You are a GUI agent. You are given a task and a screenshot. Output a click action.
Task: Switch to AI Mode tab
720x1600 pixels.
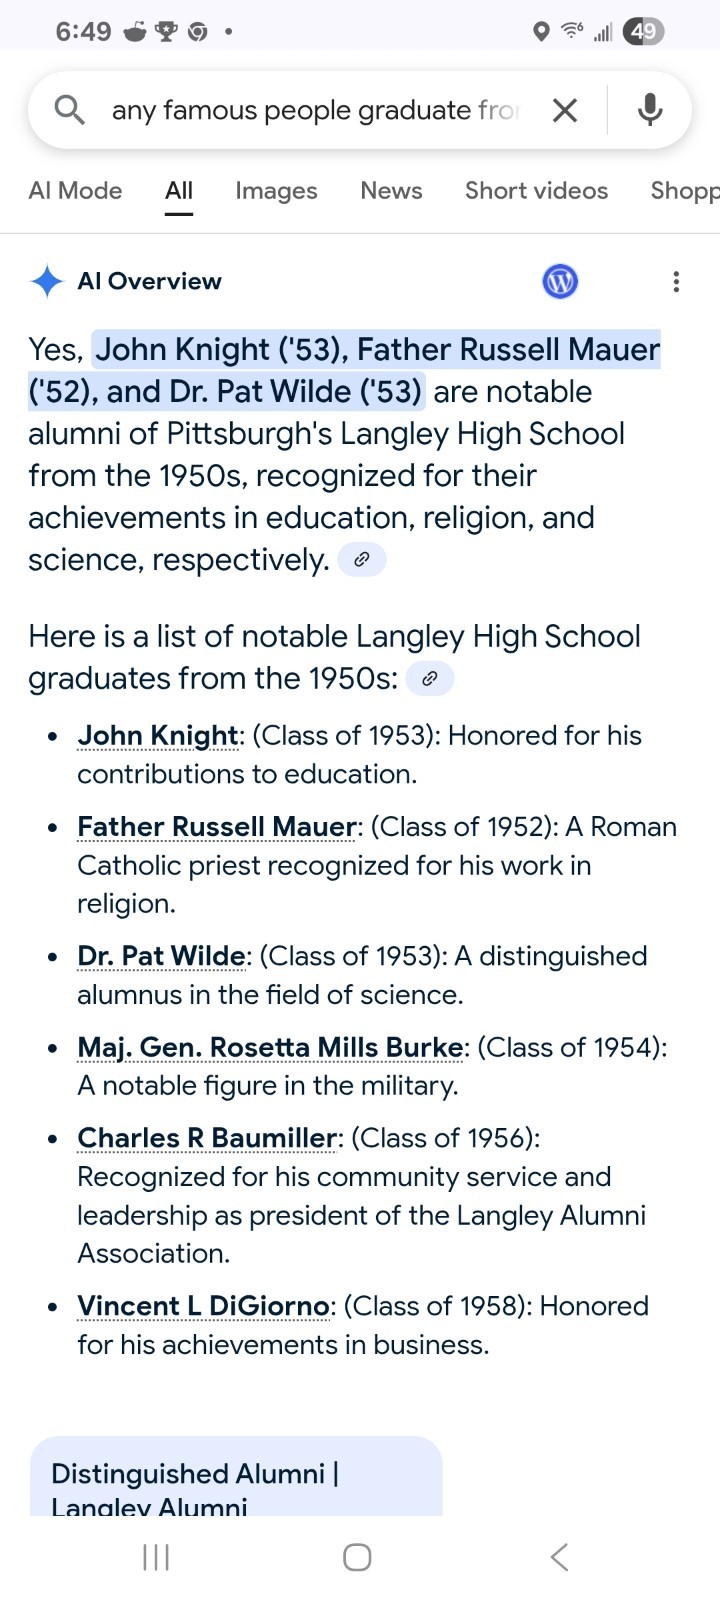(75, 191)
